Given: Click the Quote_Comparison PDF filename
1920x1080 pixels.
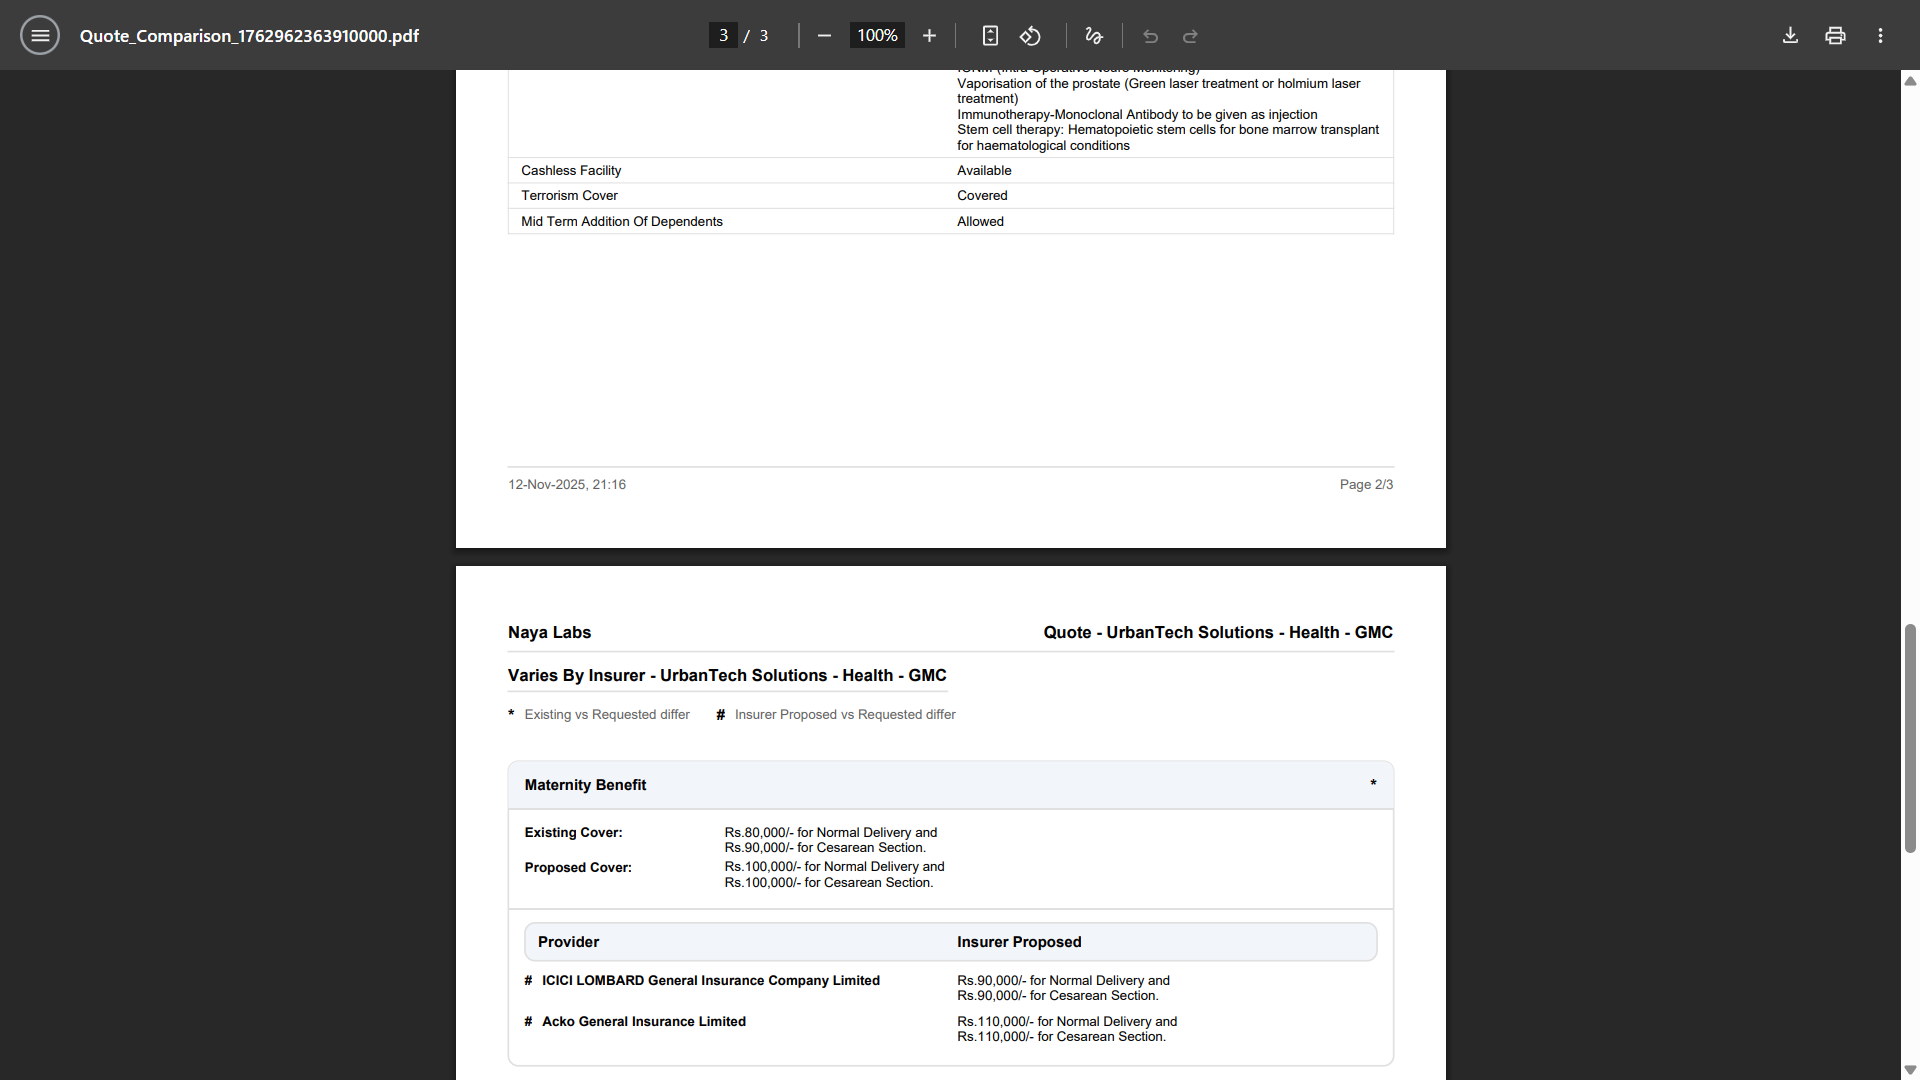Looking at the screenshot, I should 249,35.
